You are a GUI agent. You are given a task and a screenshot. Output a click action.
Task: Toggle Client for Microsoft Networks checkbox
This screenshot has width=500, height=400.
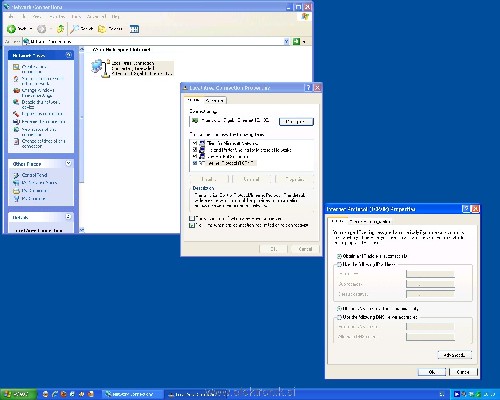tap(195, 143)
